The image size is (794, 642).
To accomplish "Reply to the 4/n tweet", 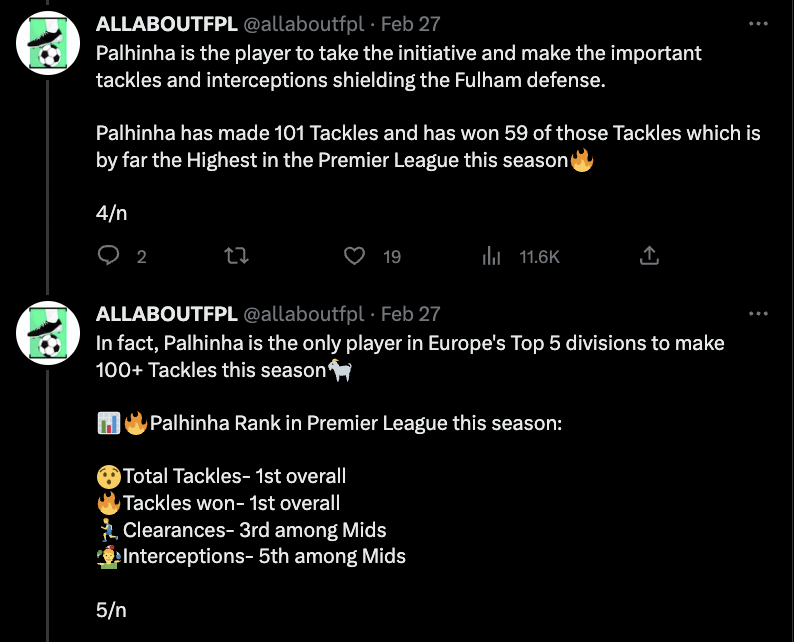I will click(109, 257).
